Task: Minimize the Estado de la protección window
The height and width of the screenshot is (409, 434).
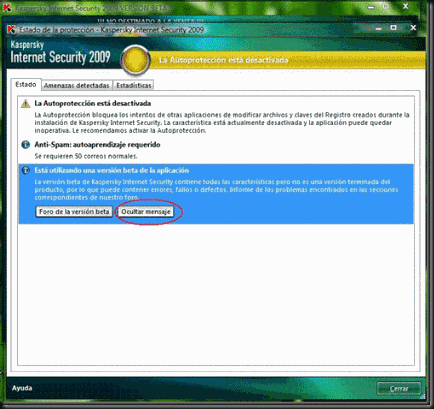Action: (378, 28)
